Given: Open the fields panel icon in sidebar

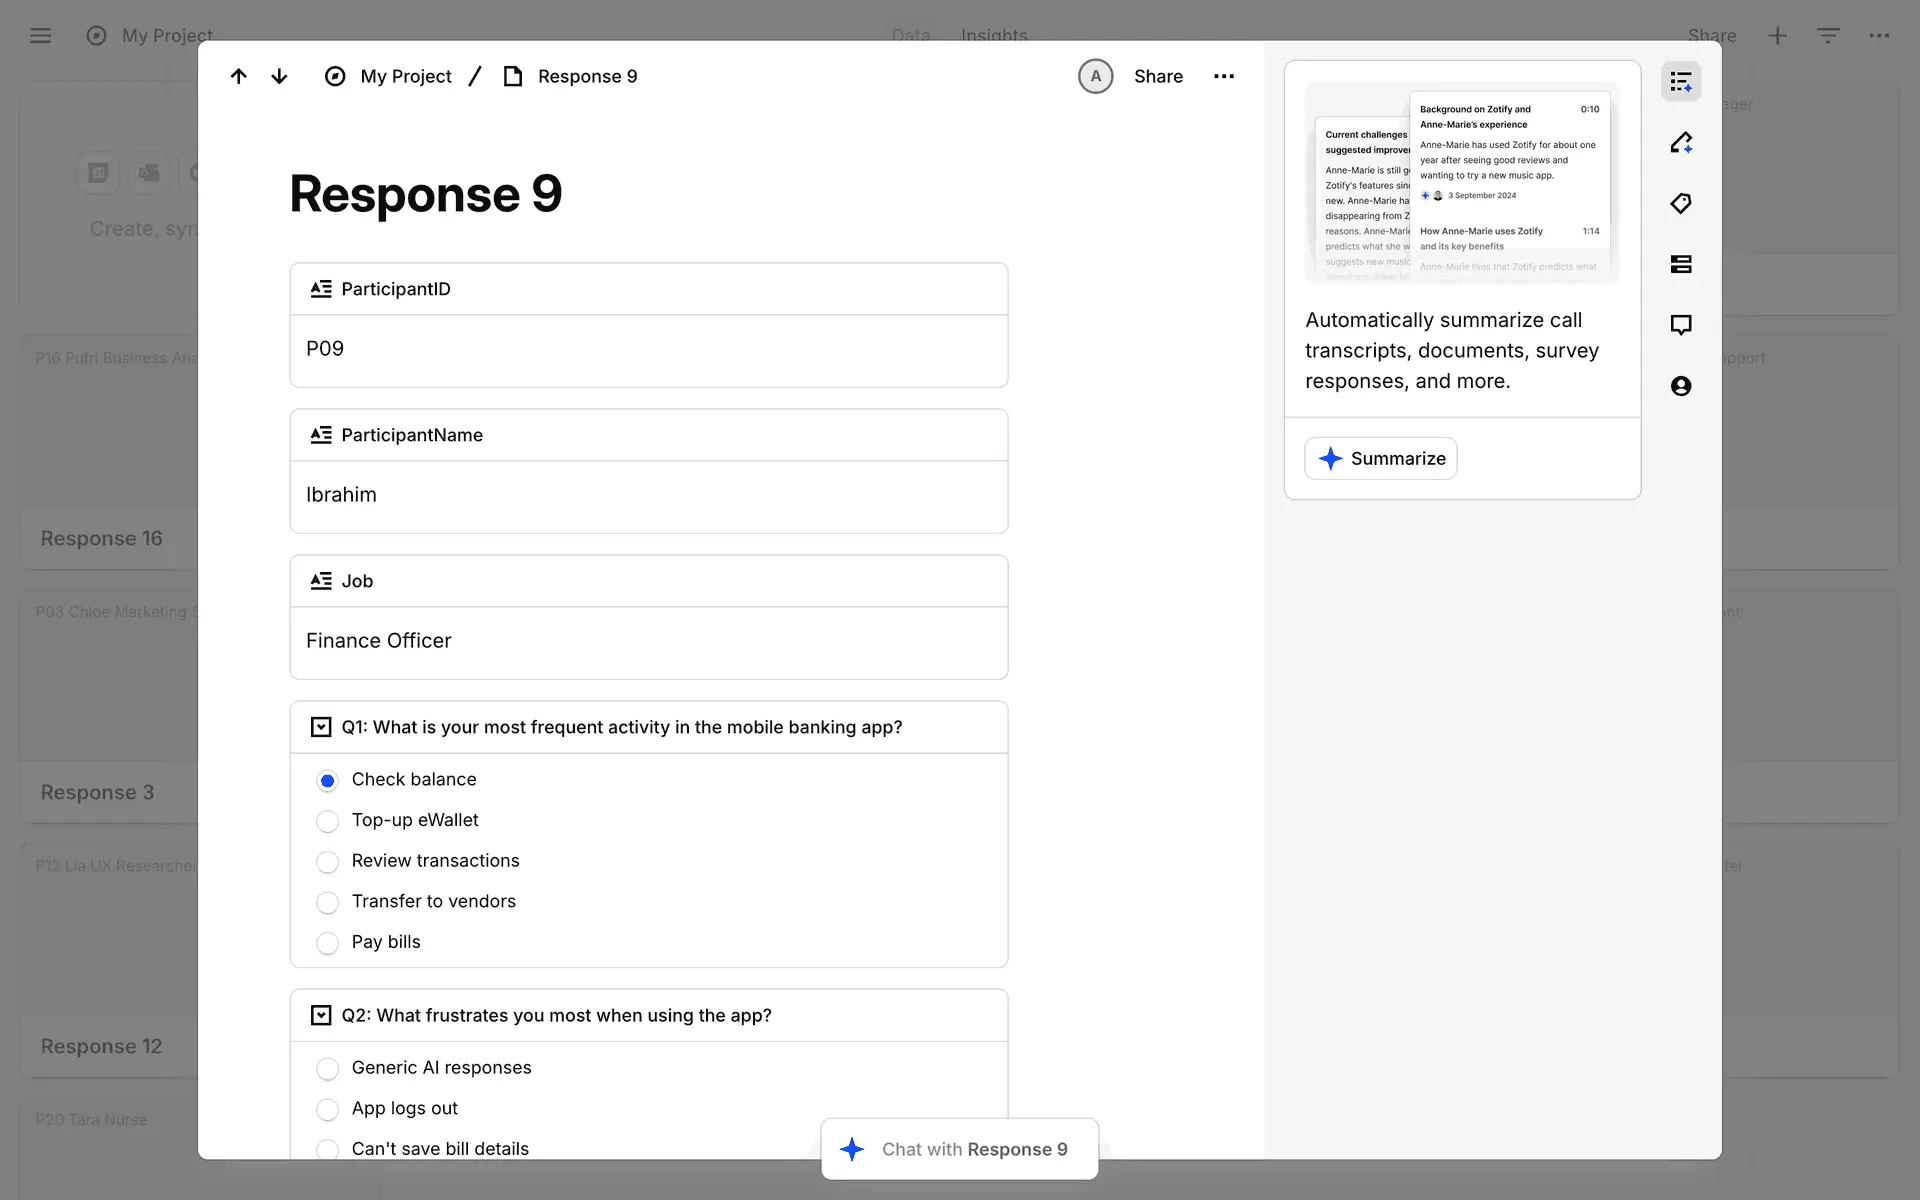Looking at the screenshot, I should tap(1681, 264).
